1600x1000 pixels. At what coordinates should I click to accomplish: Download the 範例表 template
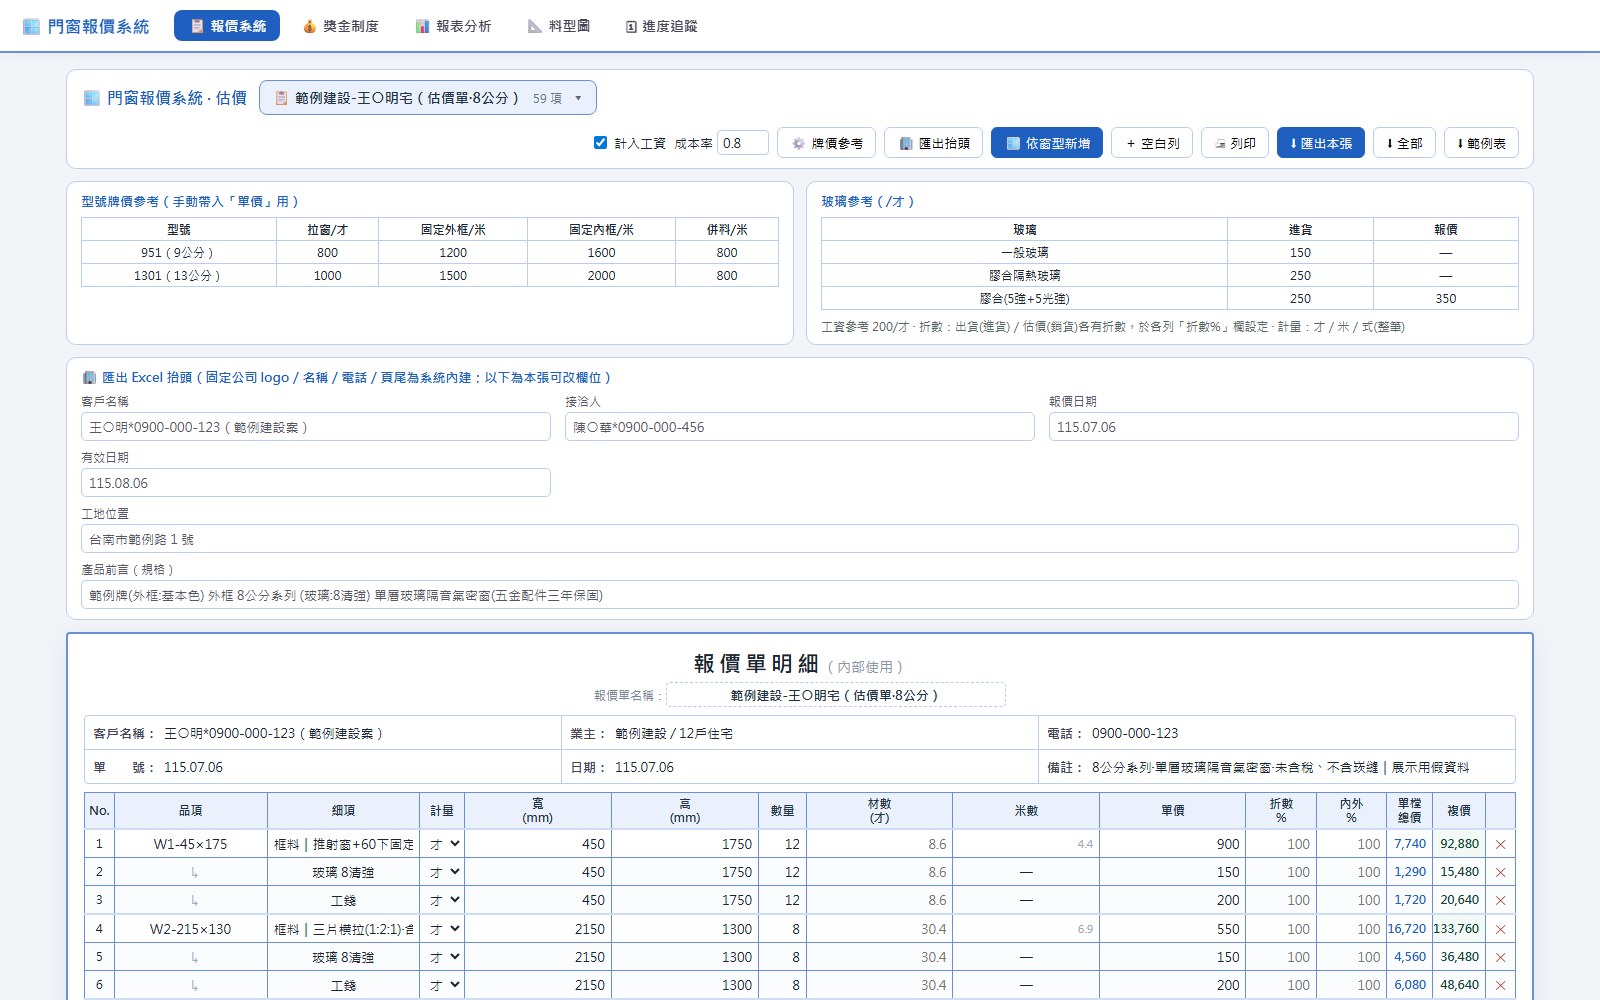pyautogui.click(x=1481, y=143)
